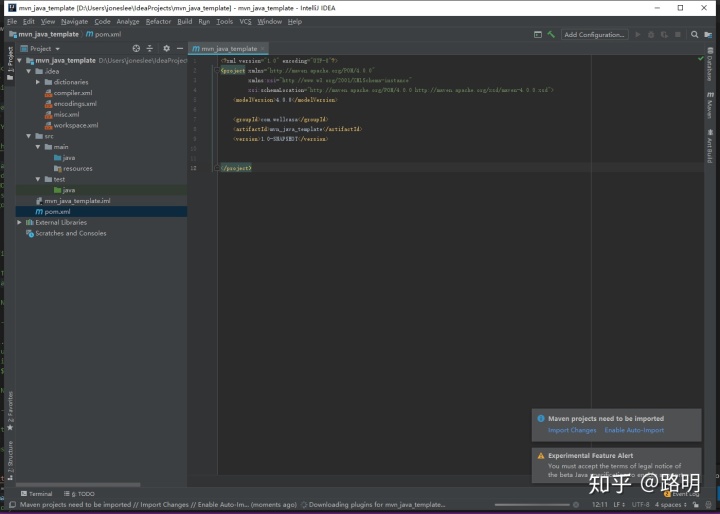The image size is (720, 514).
Task: Click the closing project tag on line 12
Action: coord(236,168)
